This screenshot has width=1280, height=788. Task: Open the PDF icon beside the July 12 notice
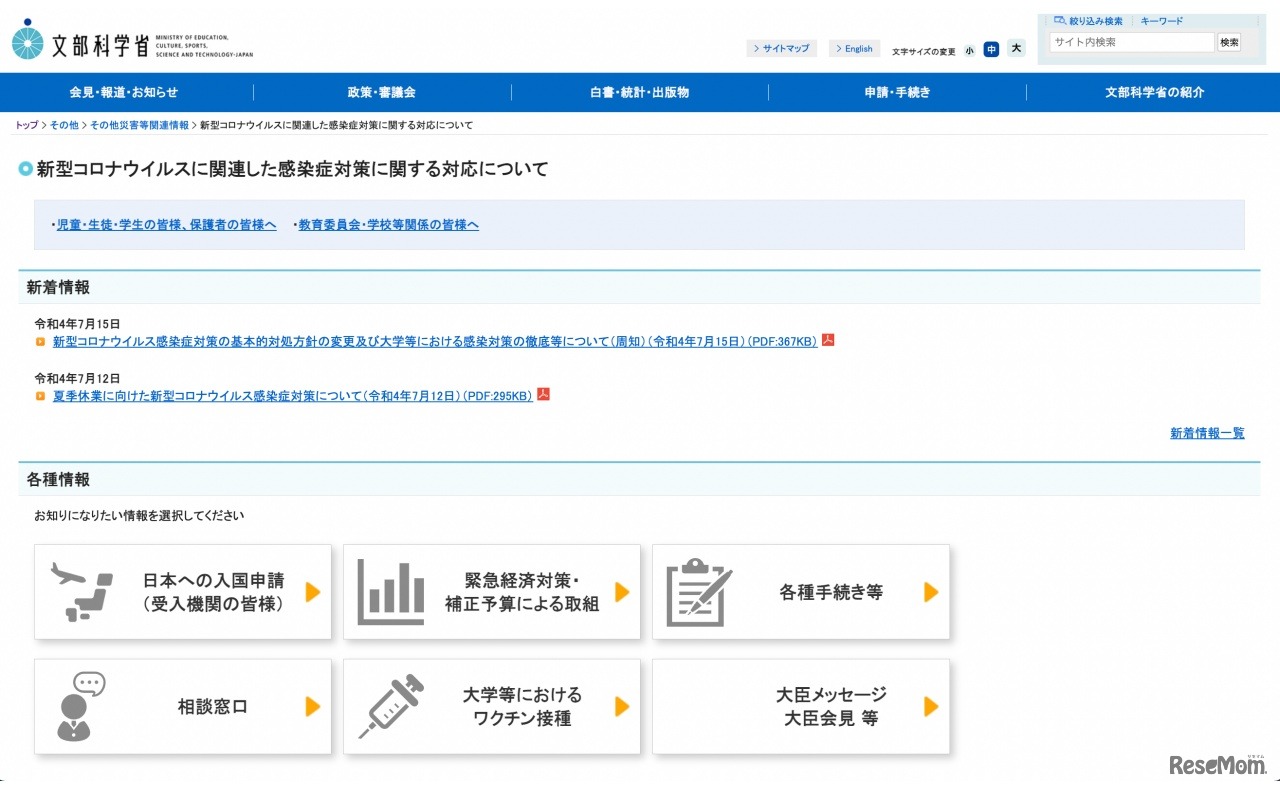[x=543, y=395]
